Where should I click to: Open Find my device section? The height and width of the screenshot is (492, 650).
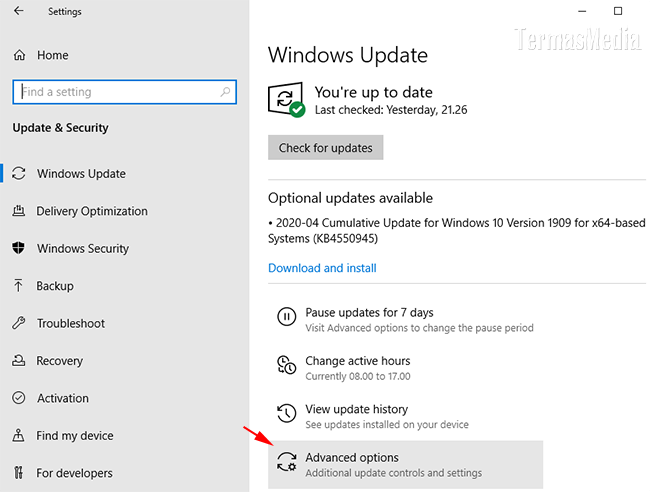[75, 436]
